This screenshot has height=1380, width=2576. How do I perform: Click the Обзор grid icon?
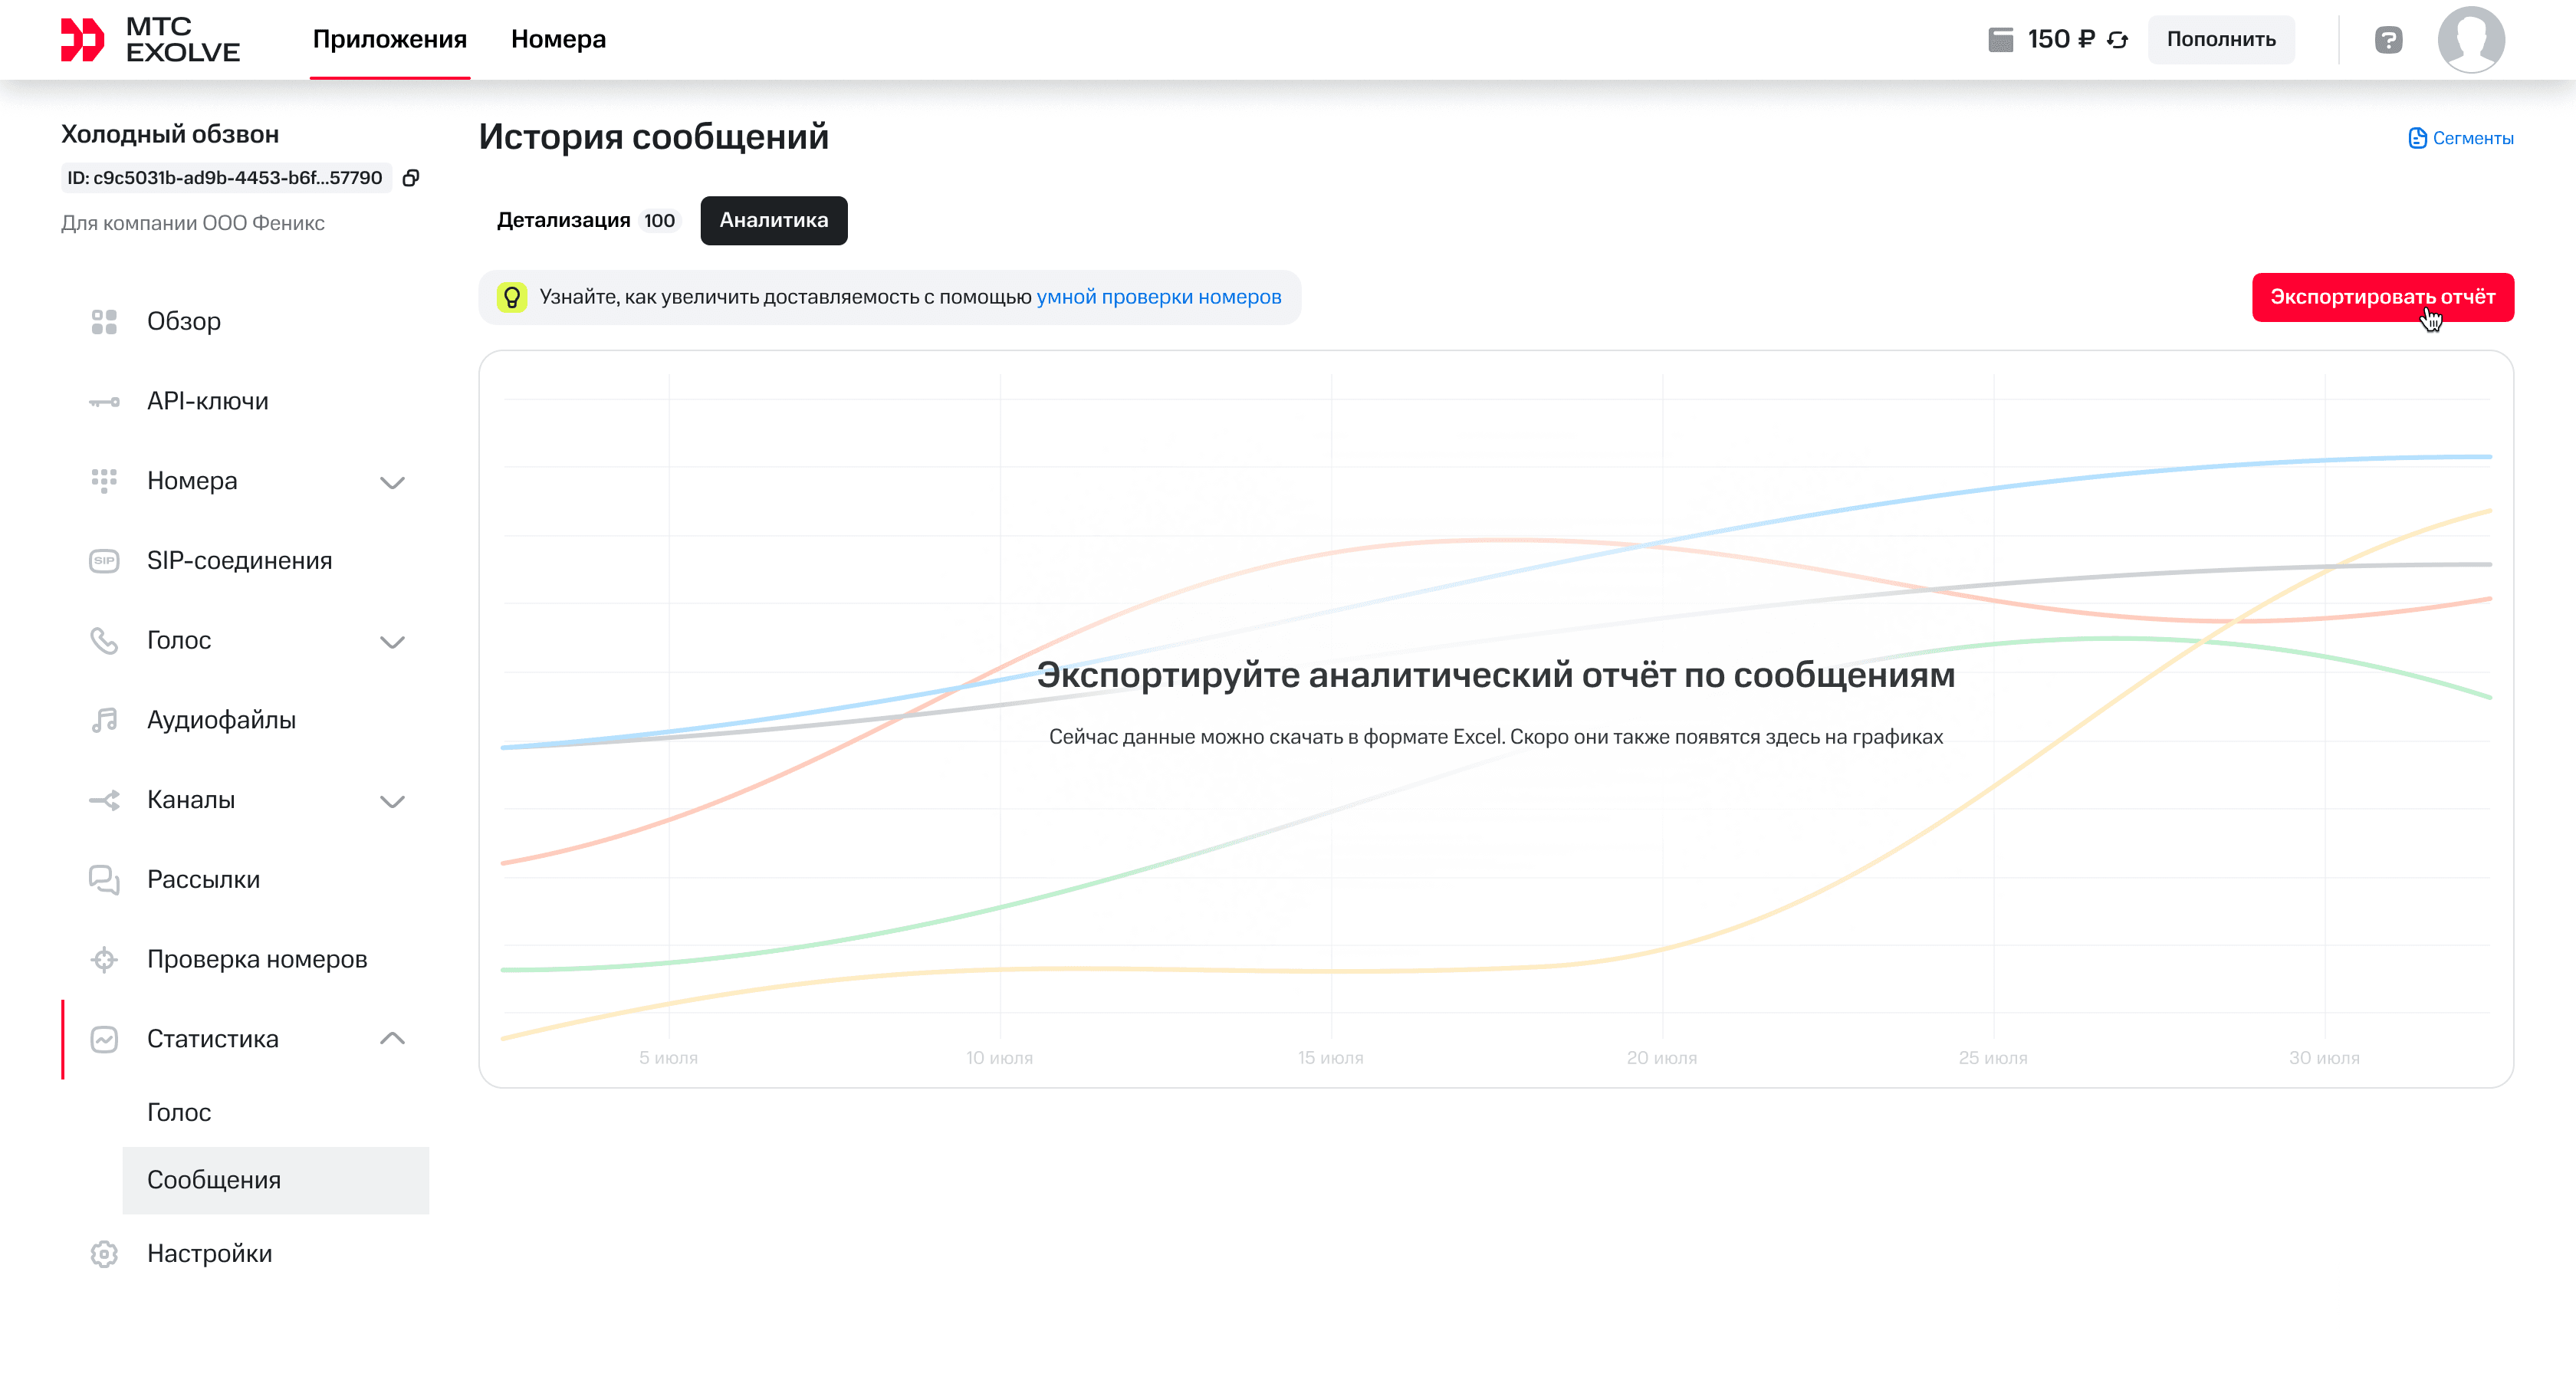[104, 322]
